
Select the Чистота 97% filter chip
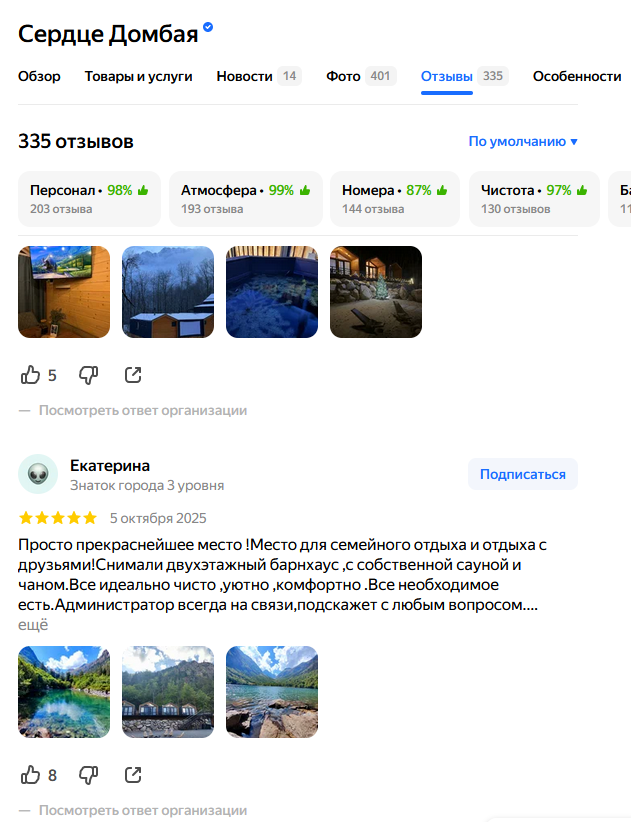point(534,199)
